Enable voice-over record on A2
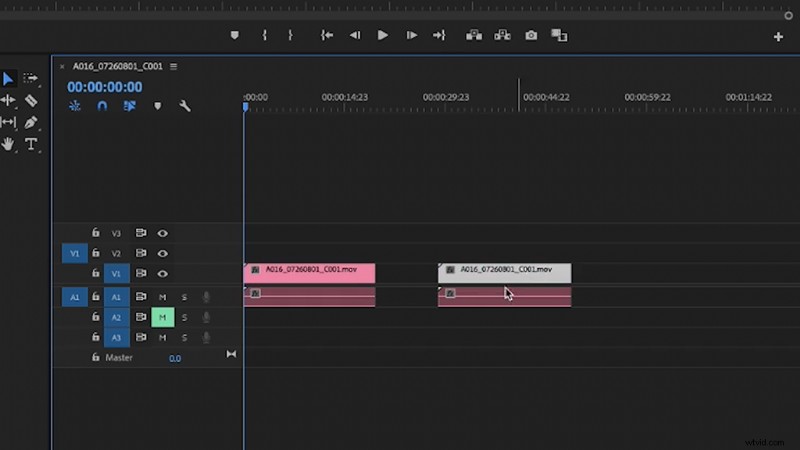 pyautogui.click(x=206, y=317)
